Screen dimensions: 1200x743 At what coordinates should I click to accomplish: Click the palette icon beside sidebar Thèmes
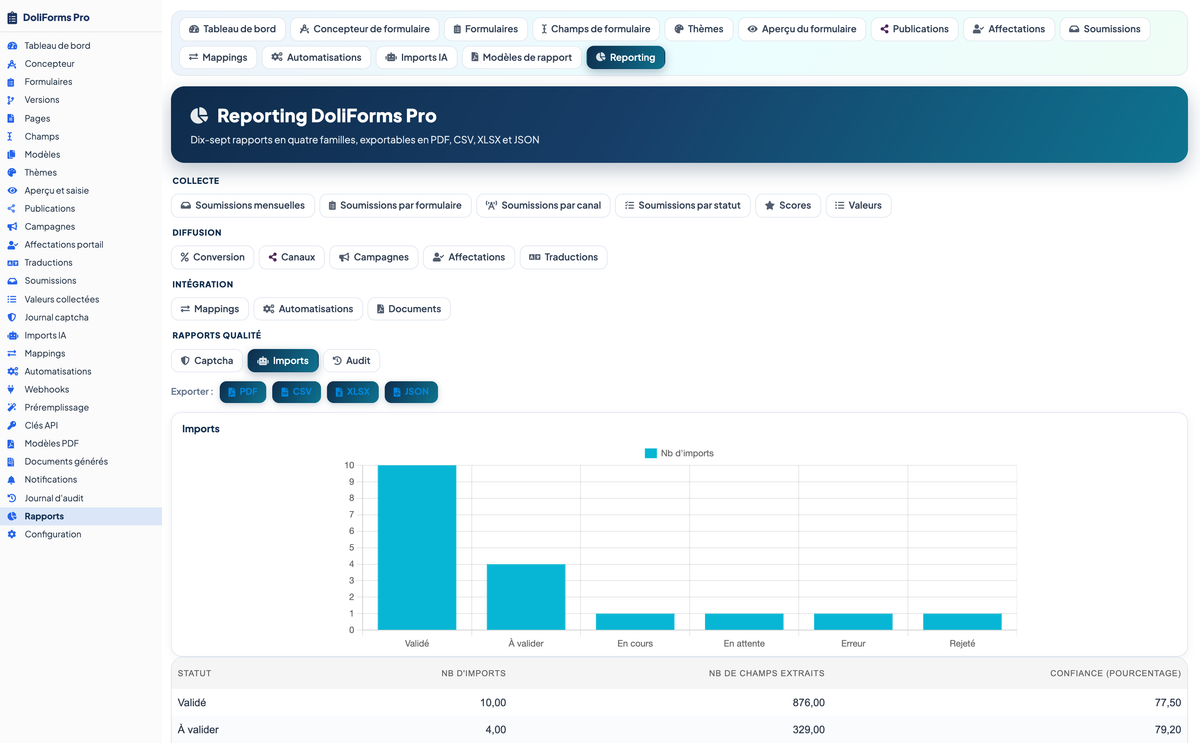point(12,172)
